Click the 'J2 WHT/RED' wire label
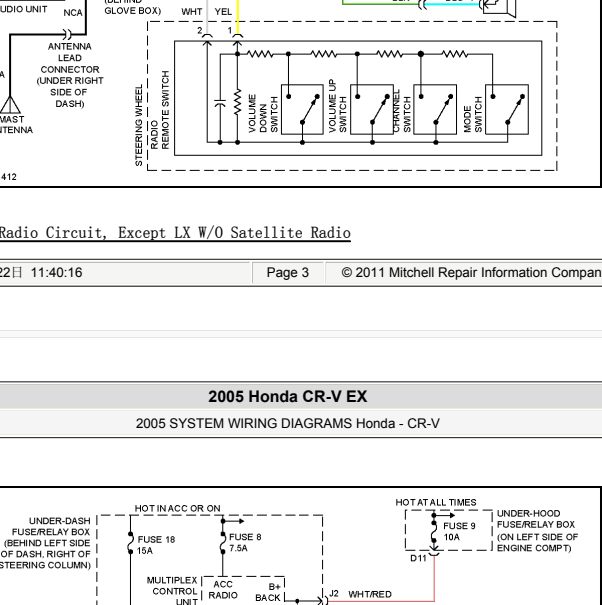Image resolution: width=602 pixels, height=605 pixels. click(360, 594)
